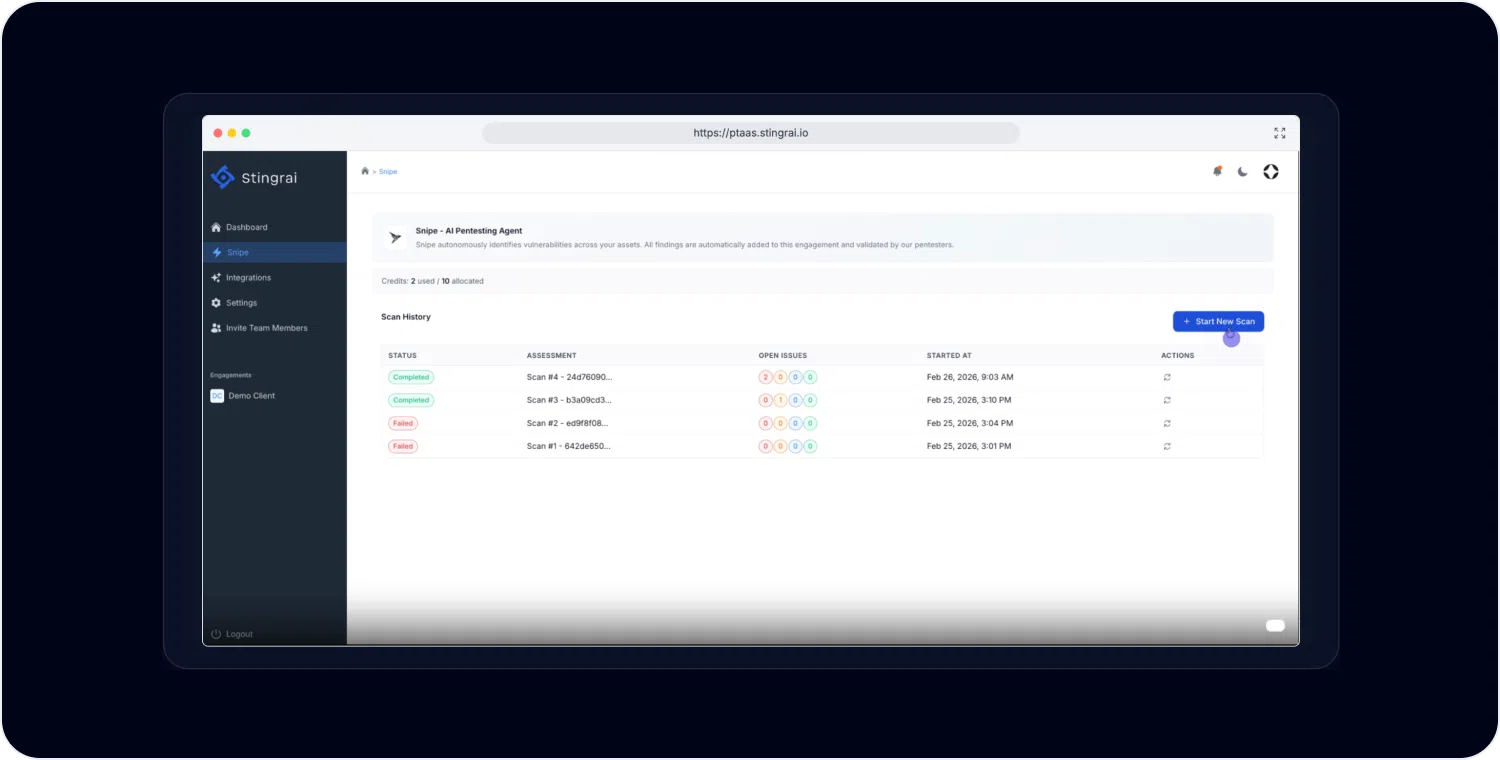The image size is (1500, 760).
Task: Select the Demo Client engagement
Action: [251, 396]
